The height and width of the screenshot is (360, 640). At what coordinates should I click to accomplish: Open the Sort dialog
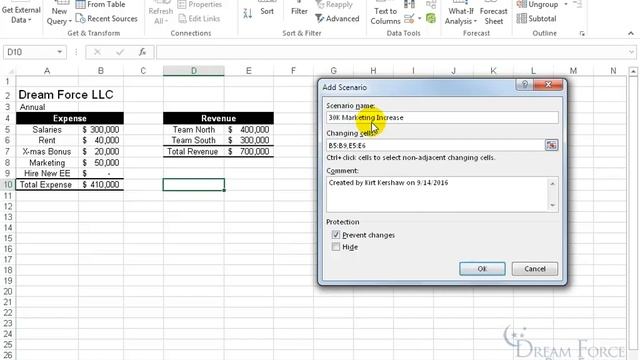(267, 11)
